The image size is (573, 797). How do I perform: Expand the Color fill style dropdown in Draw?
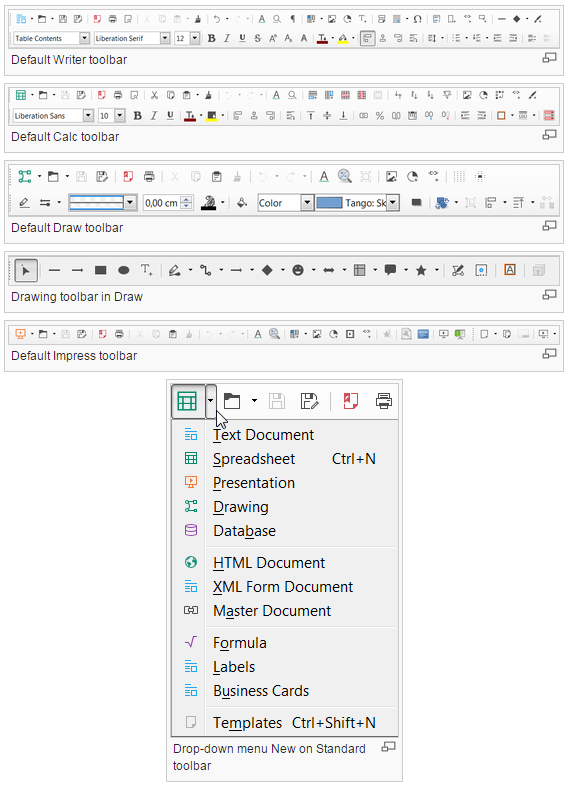307,203
